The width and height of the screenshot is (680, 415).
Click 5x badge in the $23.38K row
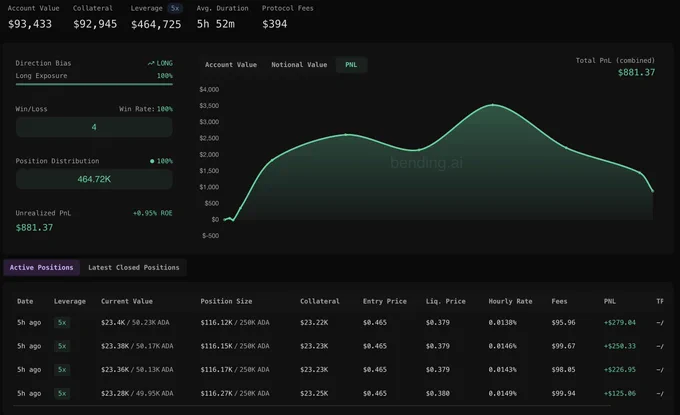point(62,346)
